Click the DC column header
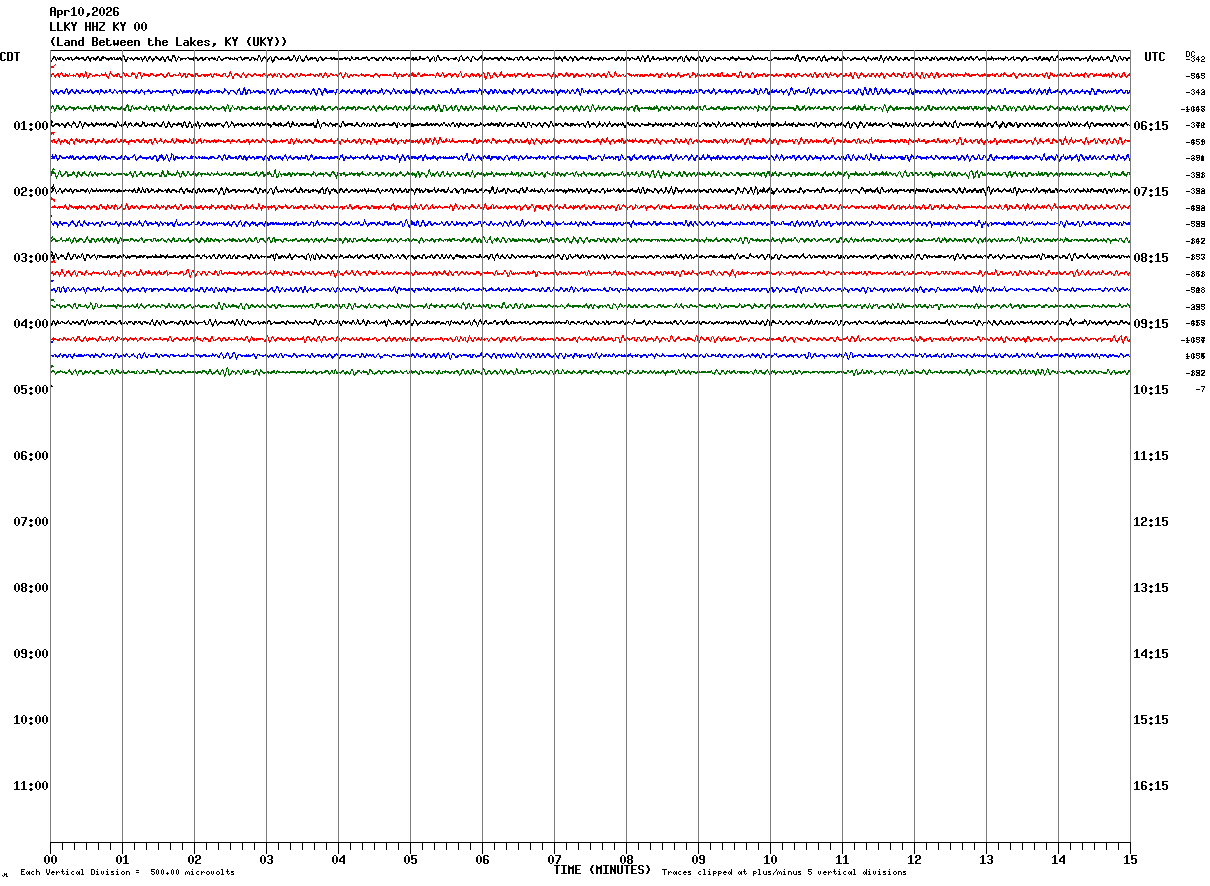The width and height of the screenshot is (1210, 886). tap(1190, 54)
